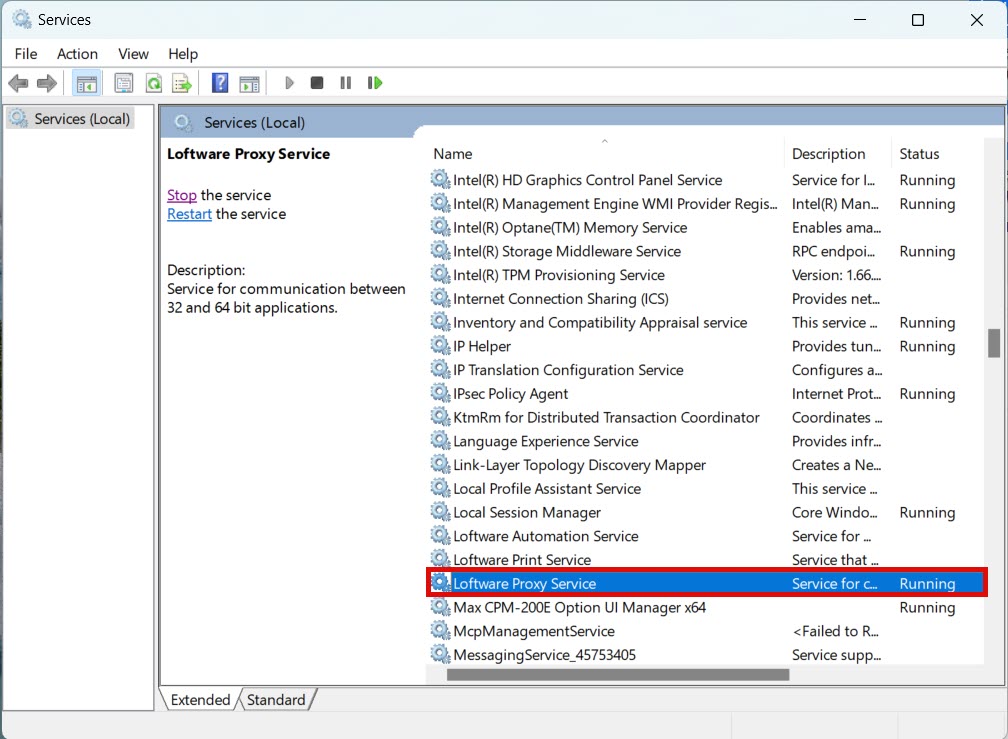Click the Restart Service toolbar icon
This screenshot has height=739, width=1008.
click(375, 83)
